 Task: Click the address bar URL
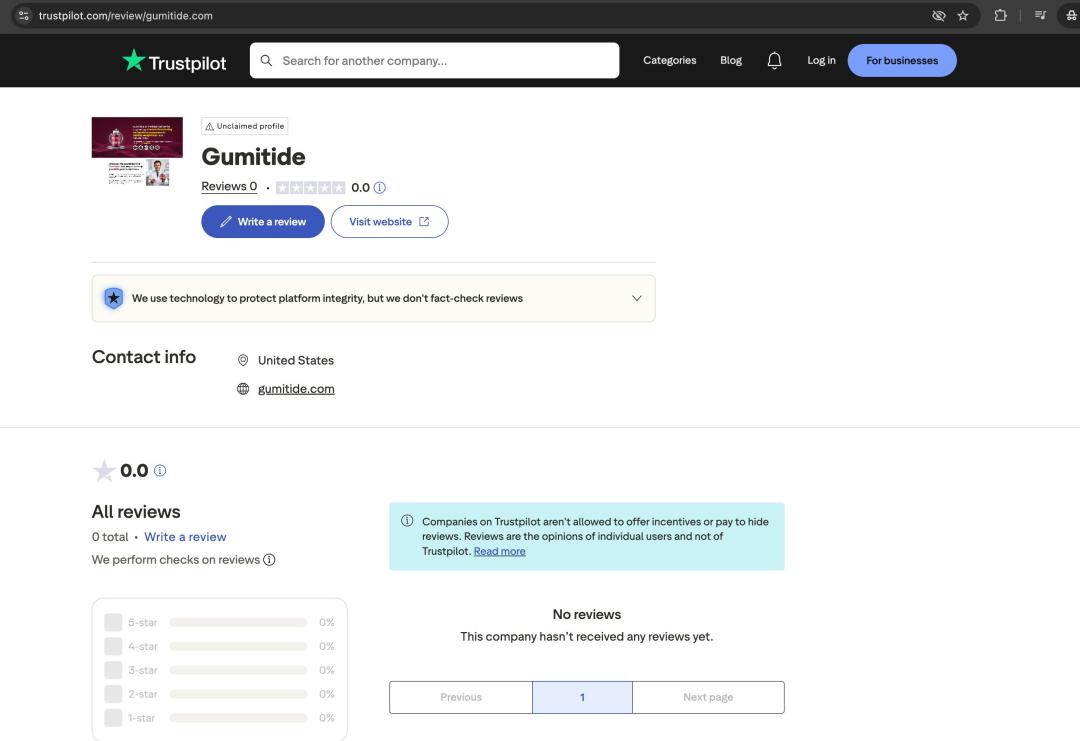(x=125, y=15)
